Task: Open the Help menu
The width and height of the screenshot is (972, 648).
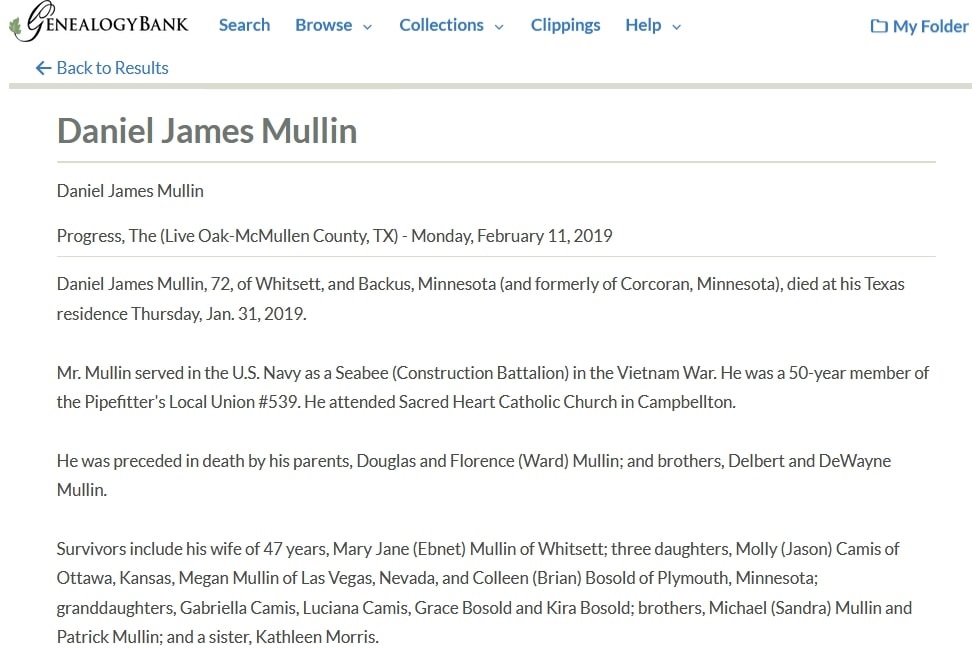Action: click(x=653, y=25)
